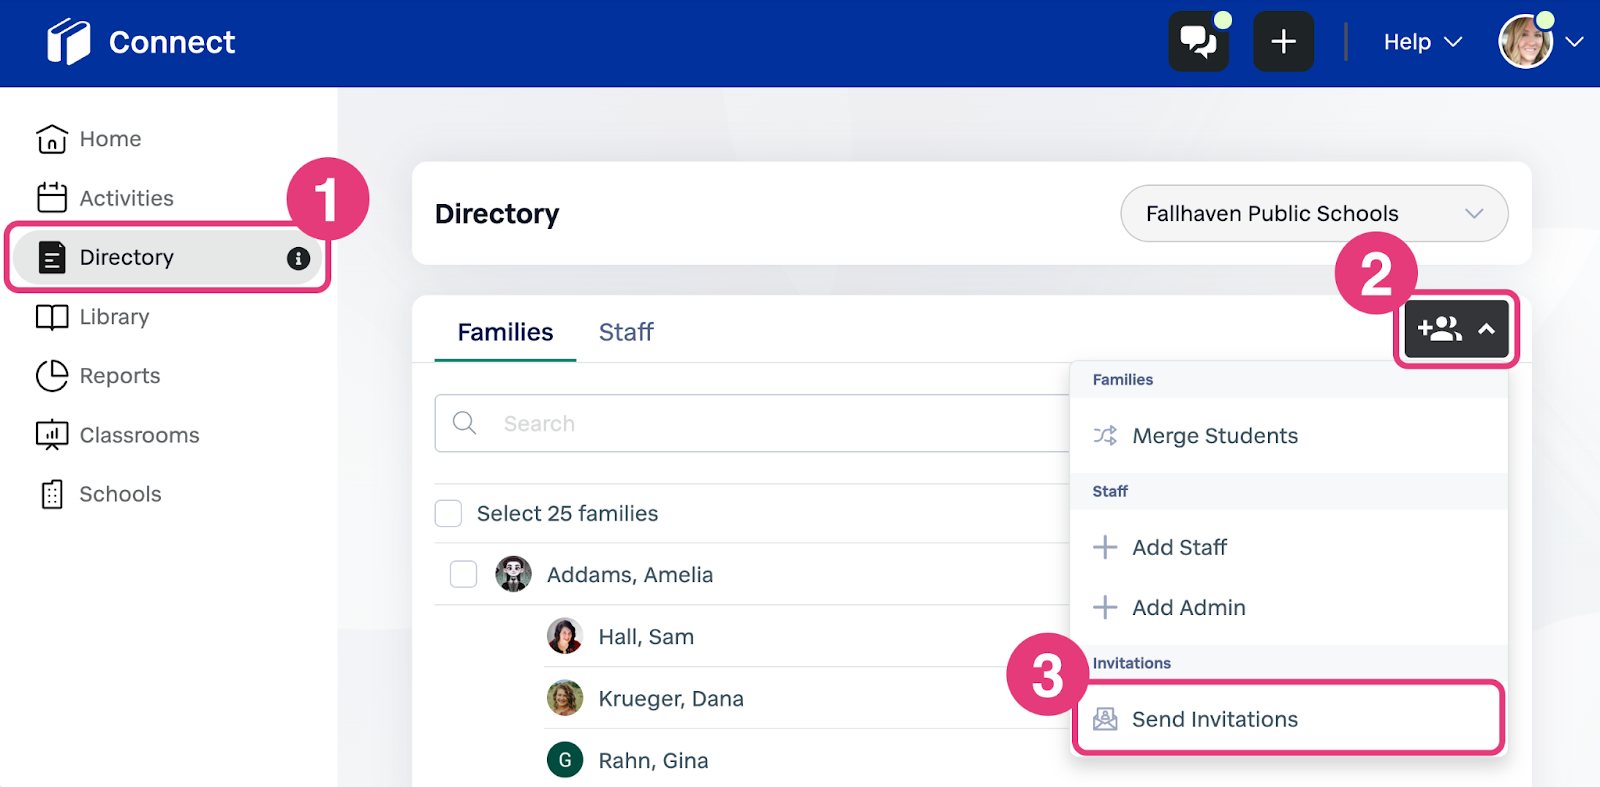Click Rahn, Gina green G avatar

pyautogui.click(x=565, y=760)
